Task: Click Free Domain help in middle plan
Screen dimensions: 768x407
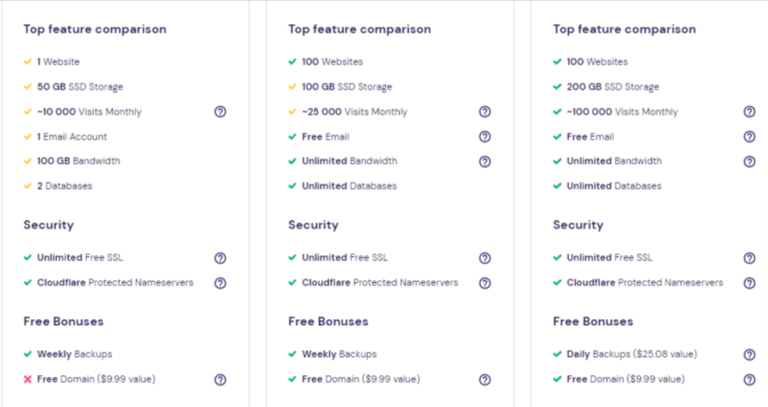Action: pos(485,380)
